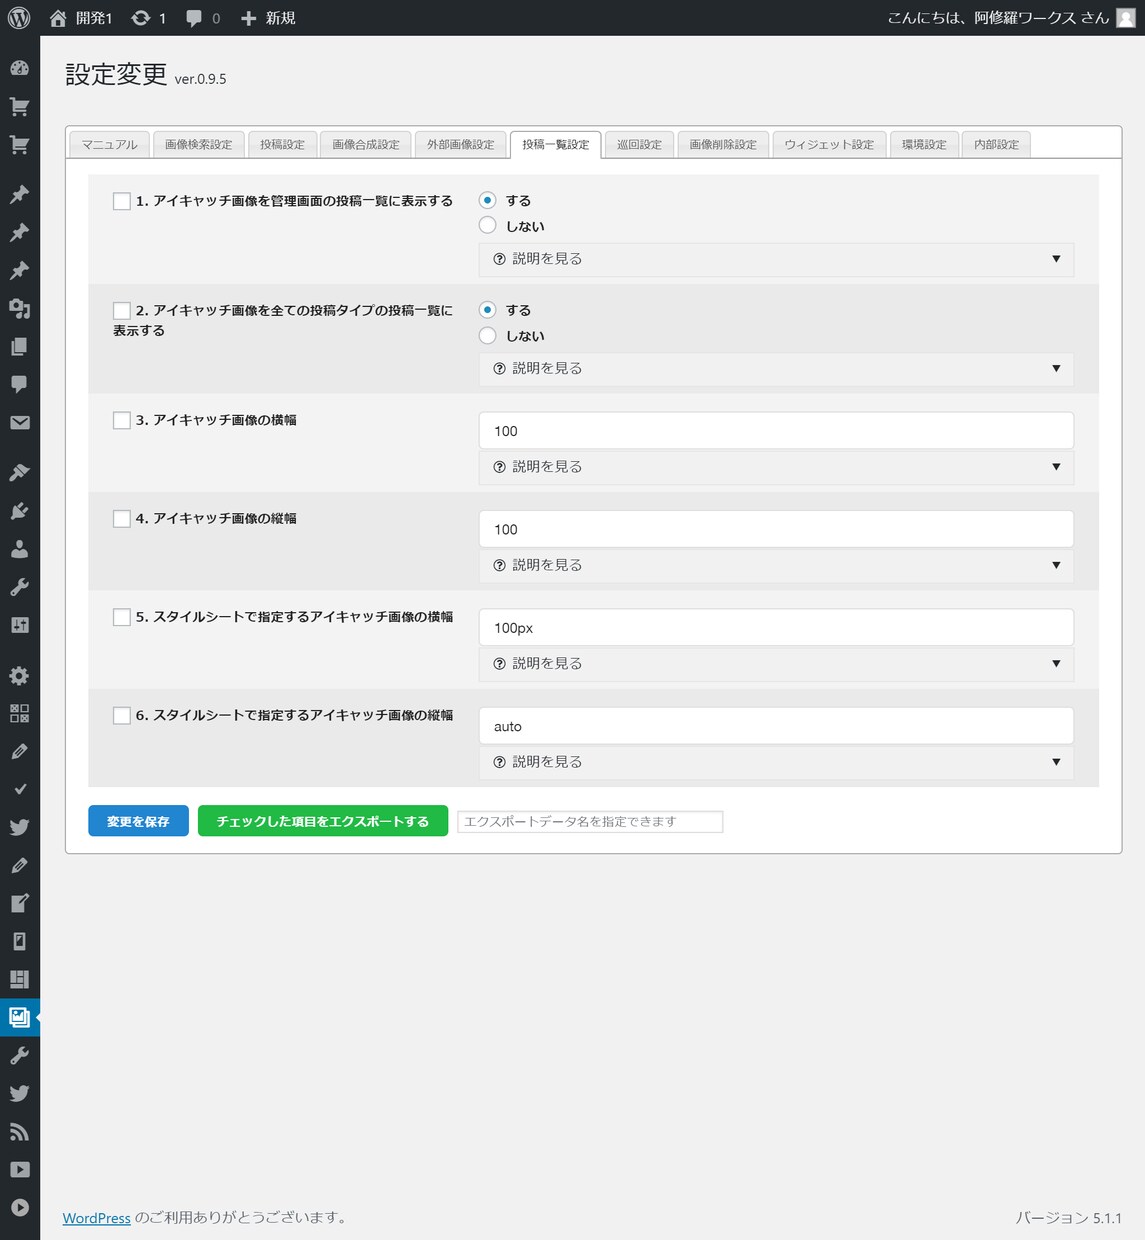Screen dimensions: 1145x1240
Task: Switch to the 画像合成設定 tab
Action: point(366,145)
